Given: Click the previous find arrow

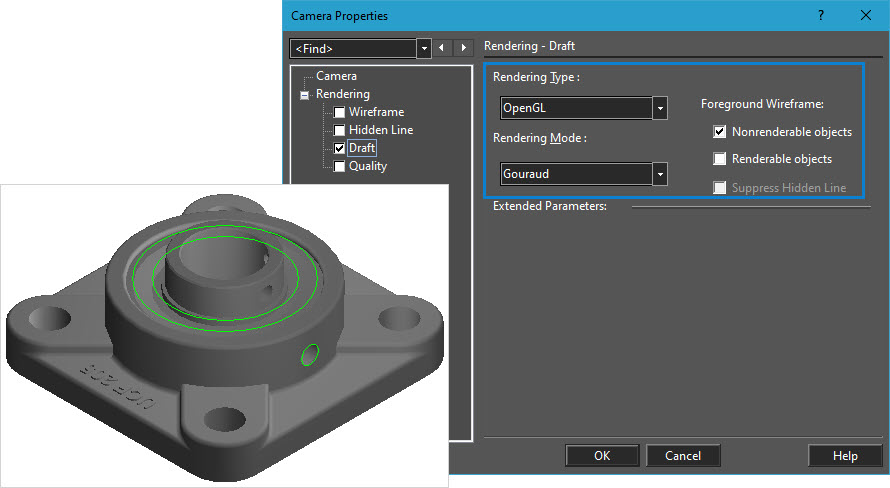Looking at the screenshot, I should coord(443,48).
